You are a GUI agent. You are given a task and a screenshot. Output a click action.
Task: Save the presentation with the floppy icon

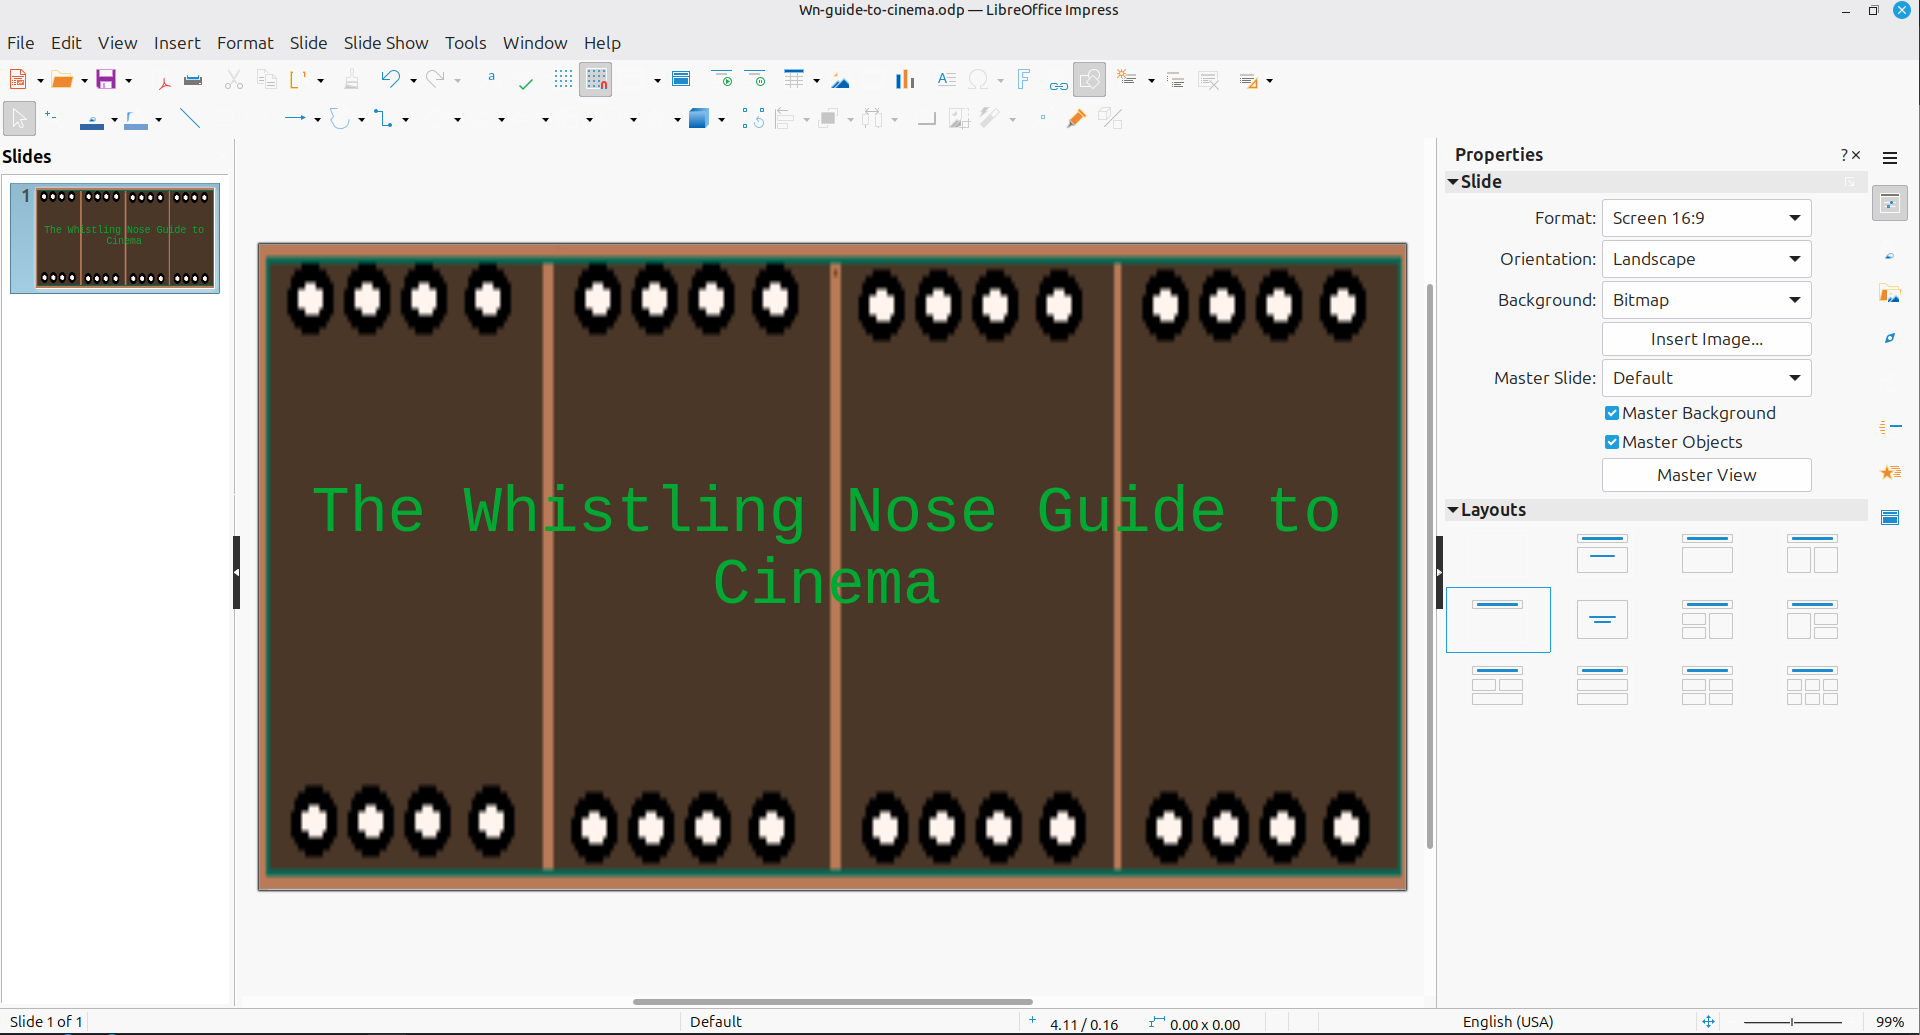106,80
